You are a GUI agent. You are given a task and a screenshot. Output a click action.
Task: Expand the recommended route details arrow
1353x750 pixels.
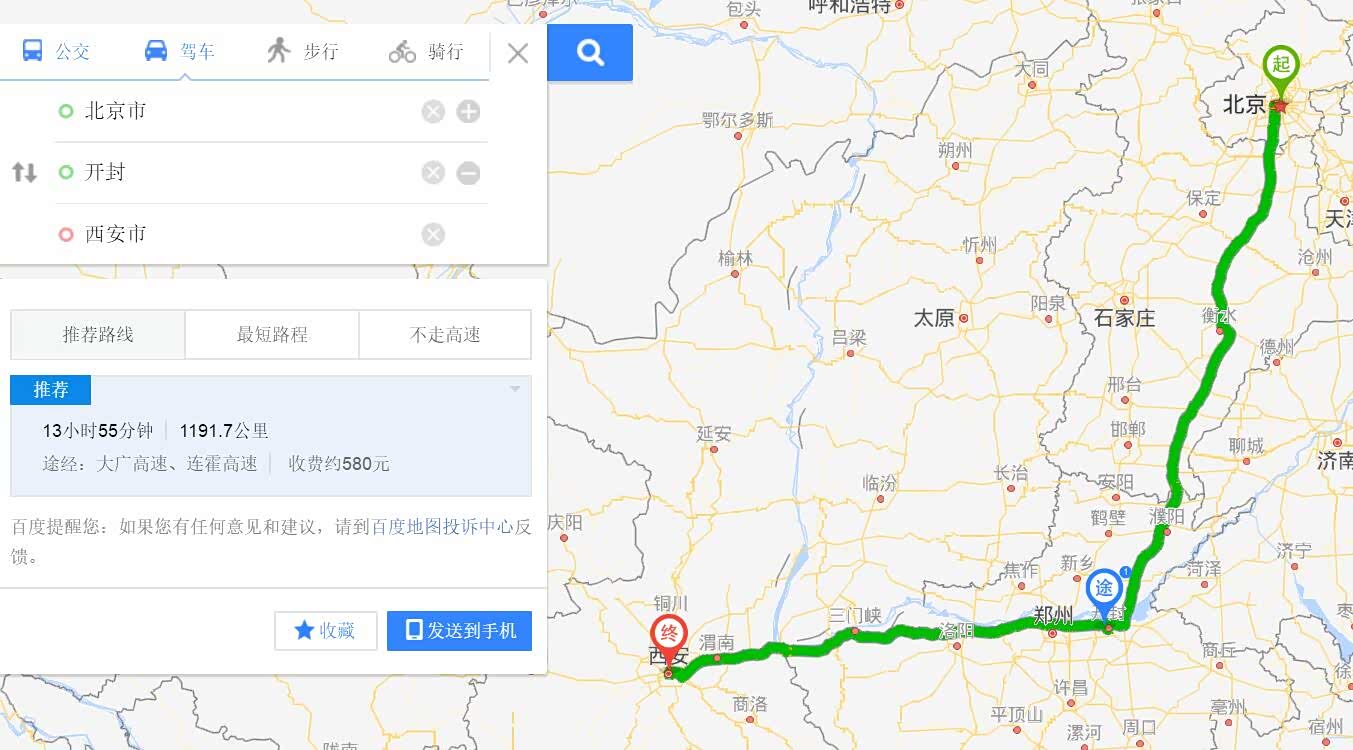click(x=515, y=389)
